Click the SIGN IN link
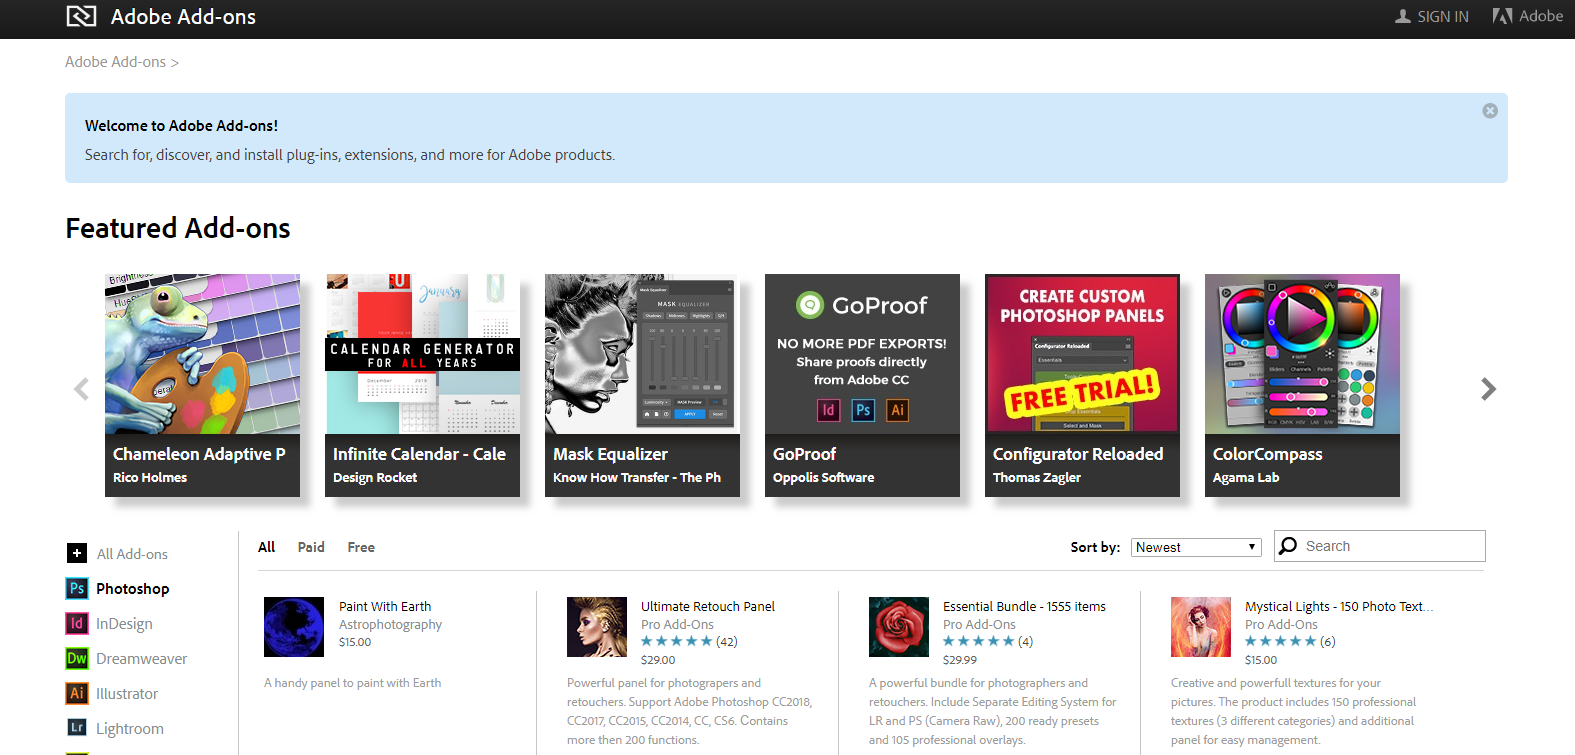 click(1442, 16)
